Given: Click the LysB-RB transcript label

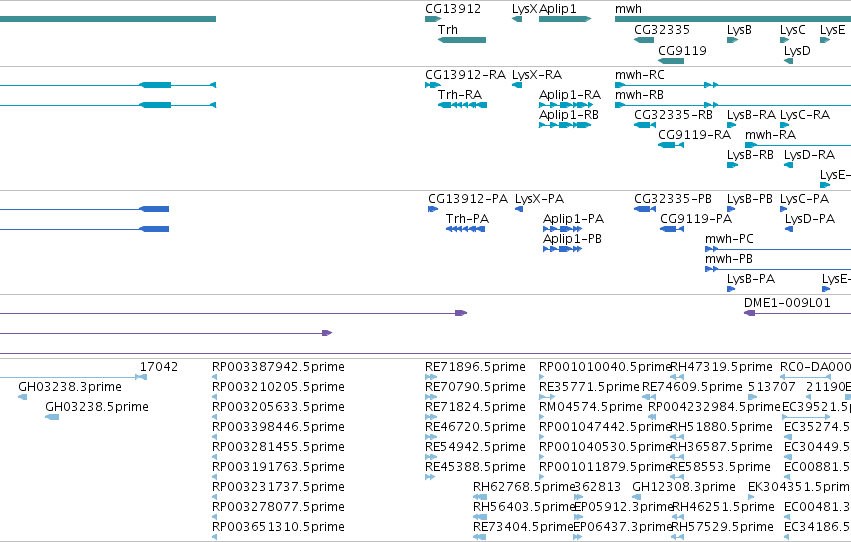Looking at the screenshot, I should click(750, 155).
